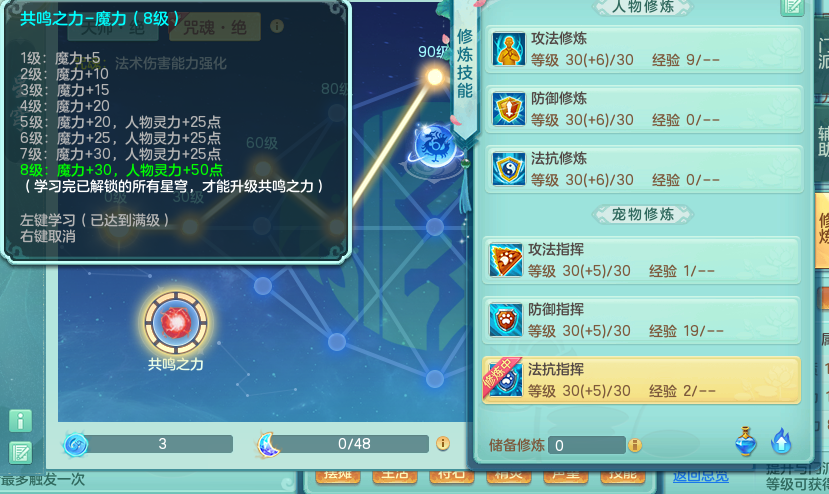
Task: Click the red 共鸣之力 orb
Action: (176, 323)
